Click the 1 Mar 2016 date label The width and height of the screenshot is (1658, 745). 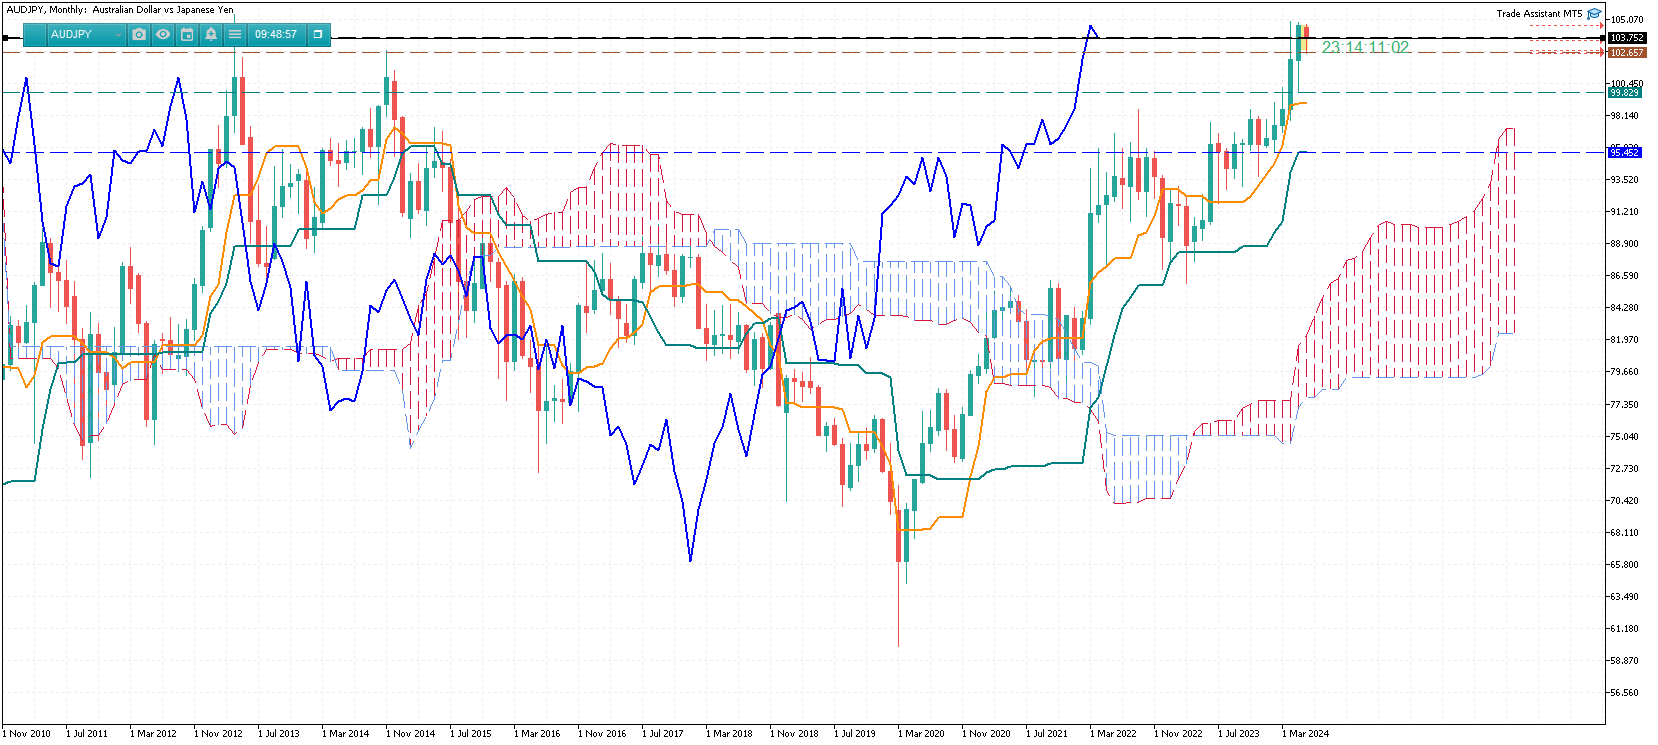pyautogui.click(x=537, y=733)
